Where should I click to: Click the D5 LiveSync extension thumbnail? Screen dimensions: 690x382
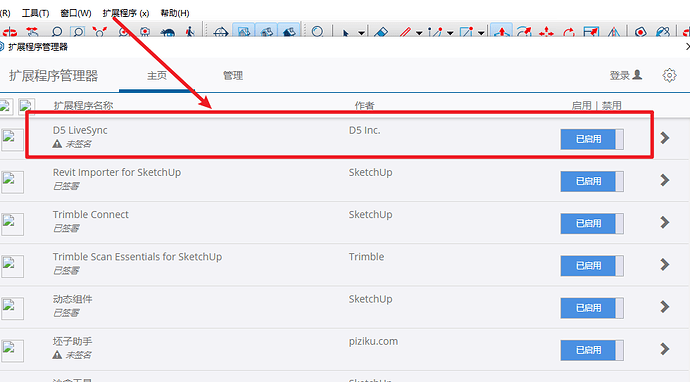click(12, 140)
